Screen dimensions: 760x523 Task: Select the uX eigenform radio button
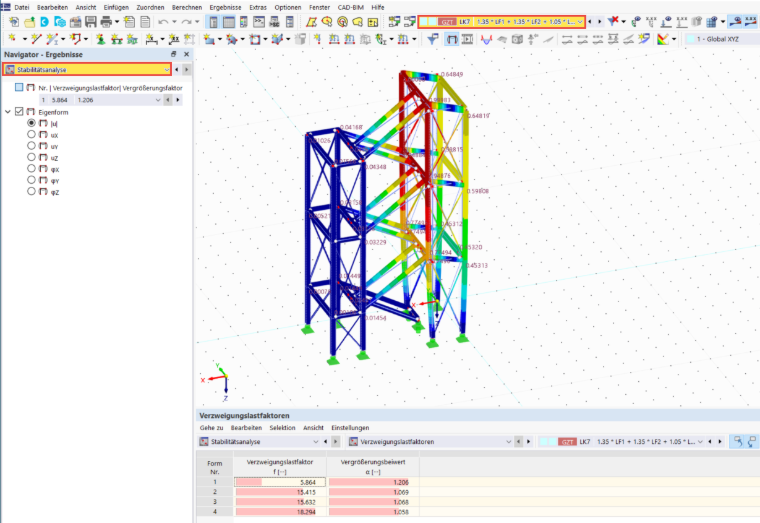[32, 134]
